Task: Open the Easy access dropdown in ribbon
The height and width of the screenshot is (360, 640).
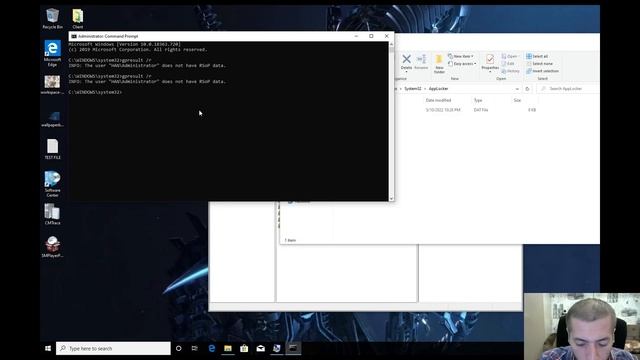Action: pyautogui.click(x=462, y=64)
